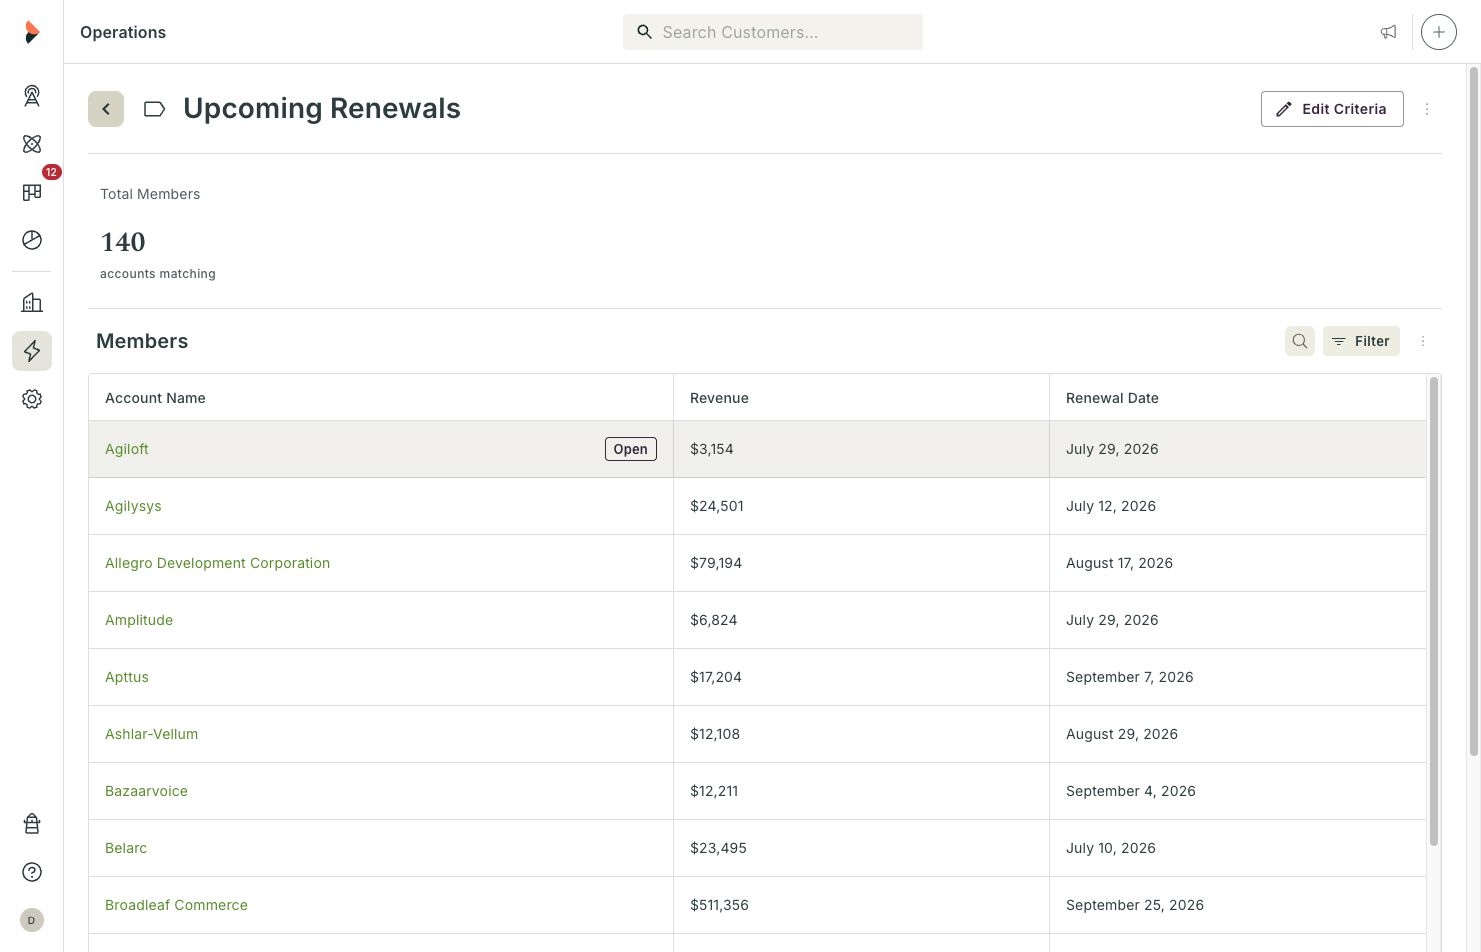
Task: Open the lighthouse icon in sidebar
Action: pos(32,824)
